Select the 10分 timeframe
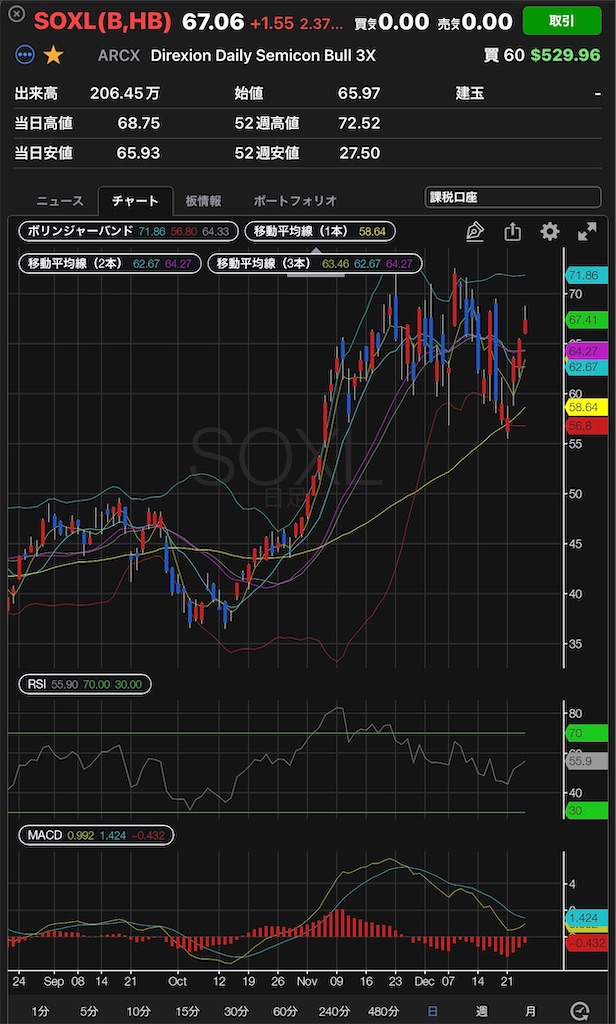616x1024 pixels. click(x=138, y=1012)
